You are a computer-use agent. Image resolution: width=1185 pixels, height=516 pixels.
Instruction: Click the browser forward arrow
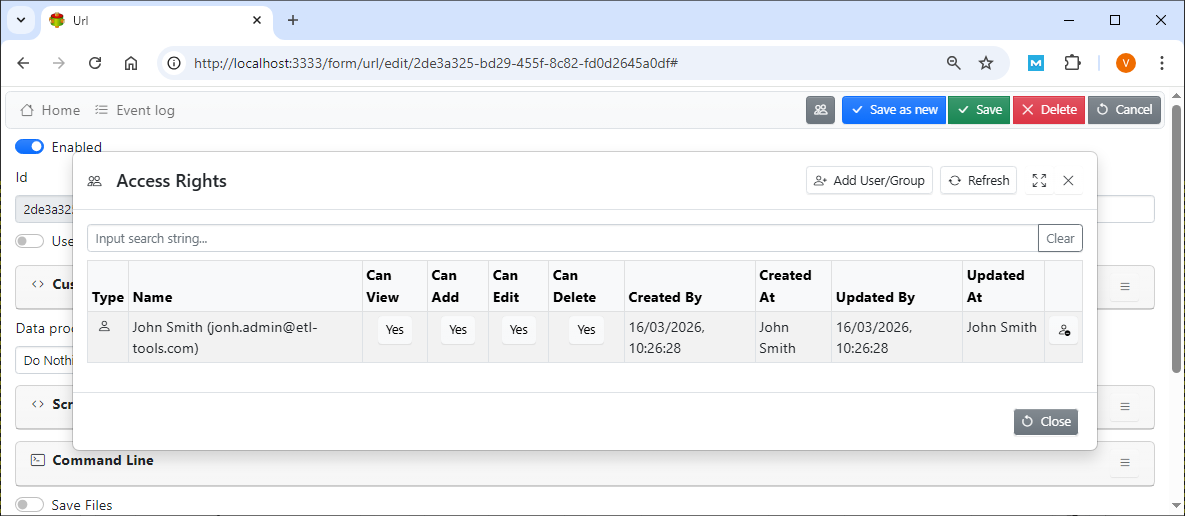coord(59,63)
